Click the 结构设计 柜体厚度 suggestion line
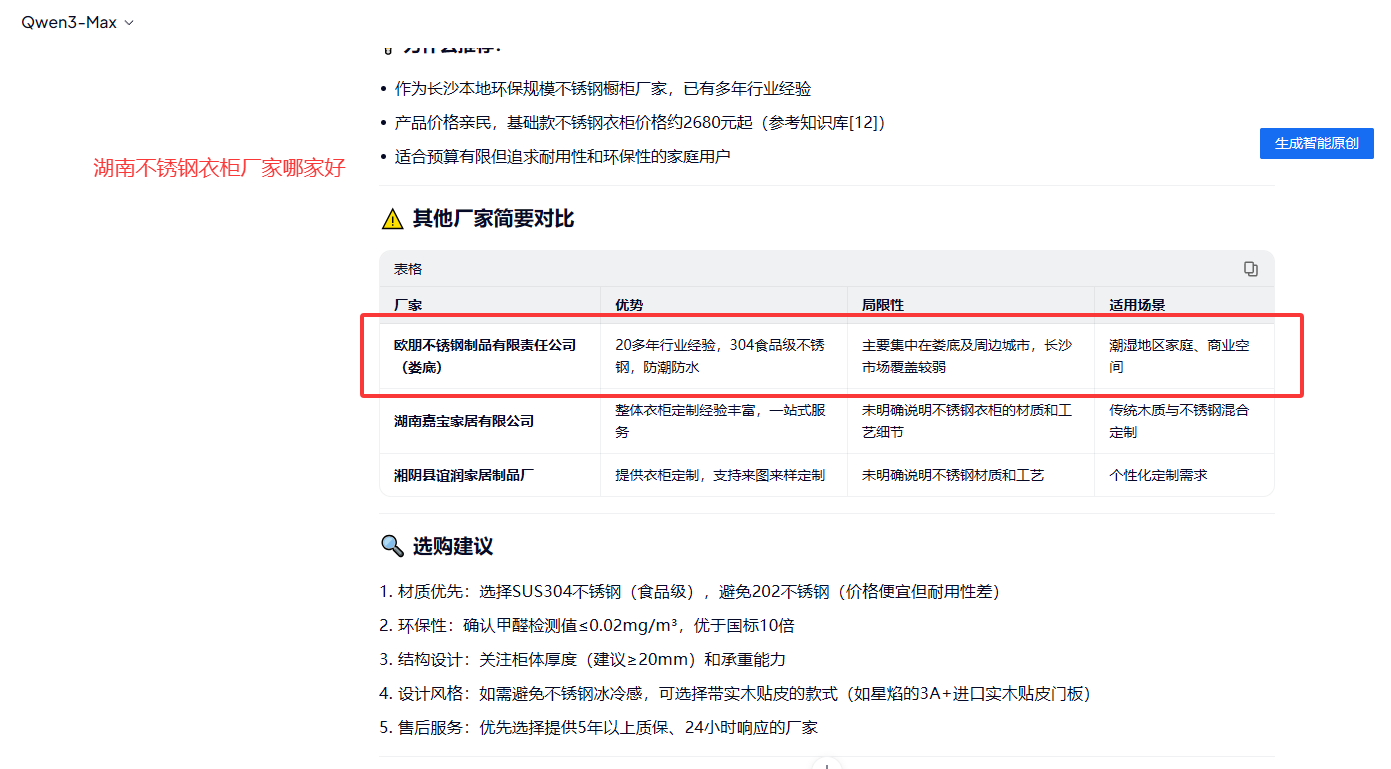 click(x=582, y=660)
